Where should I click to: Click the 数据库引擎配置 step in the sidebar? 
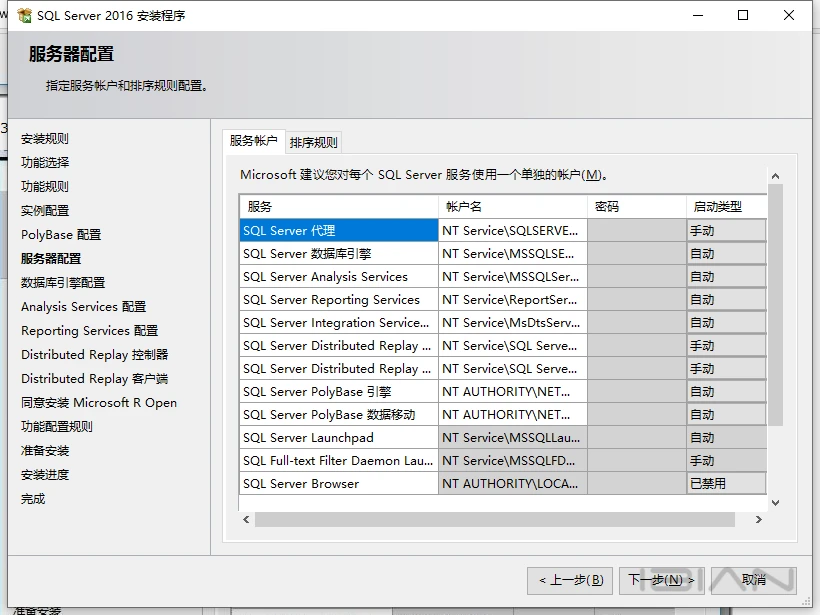pyautogui.click(x=63, y=283)
